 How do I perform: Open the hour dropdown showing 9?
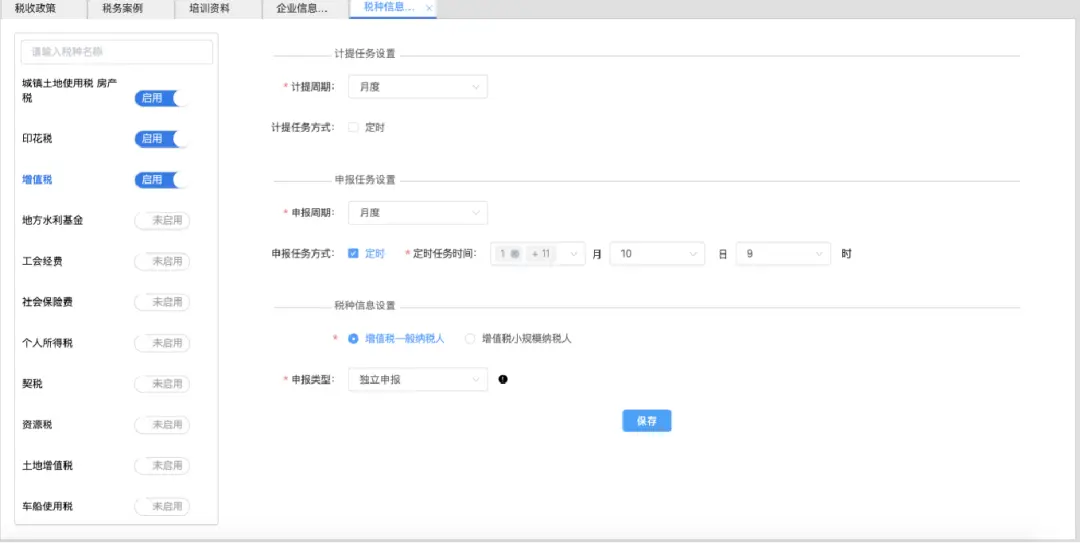click(783, 254)
